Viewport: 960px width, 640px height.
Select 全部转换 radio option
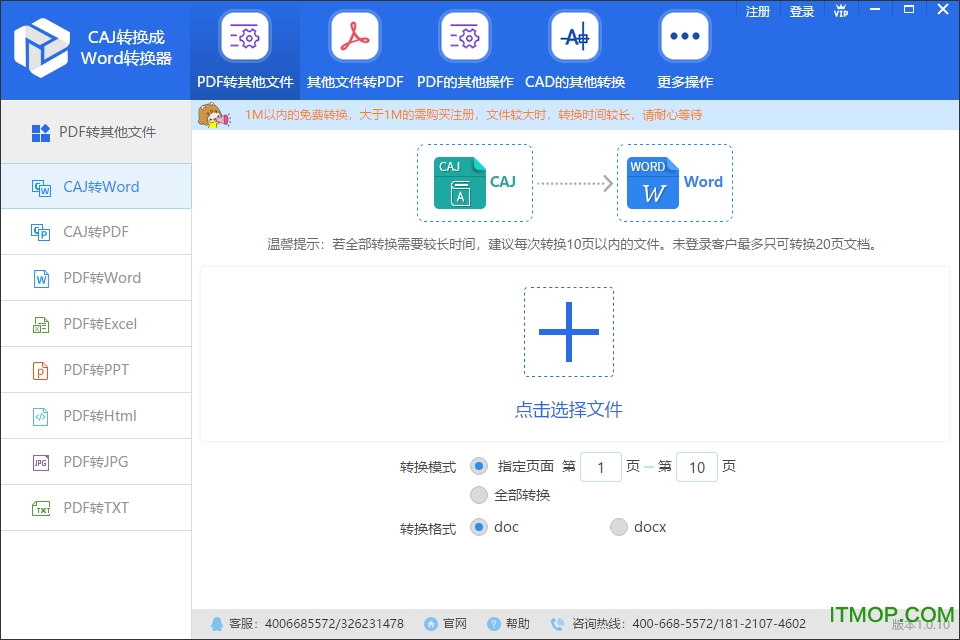tap(479, 495)
